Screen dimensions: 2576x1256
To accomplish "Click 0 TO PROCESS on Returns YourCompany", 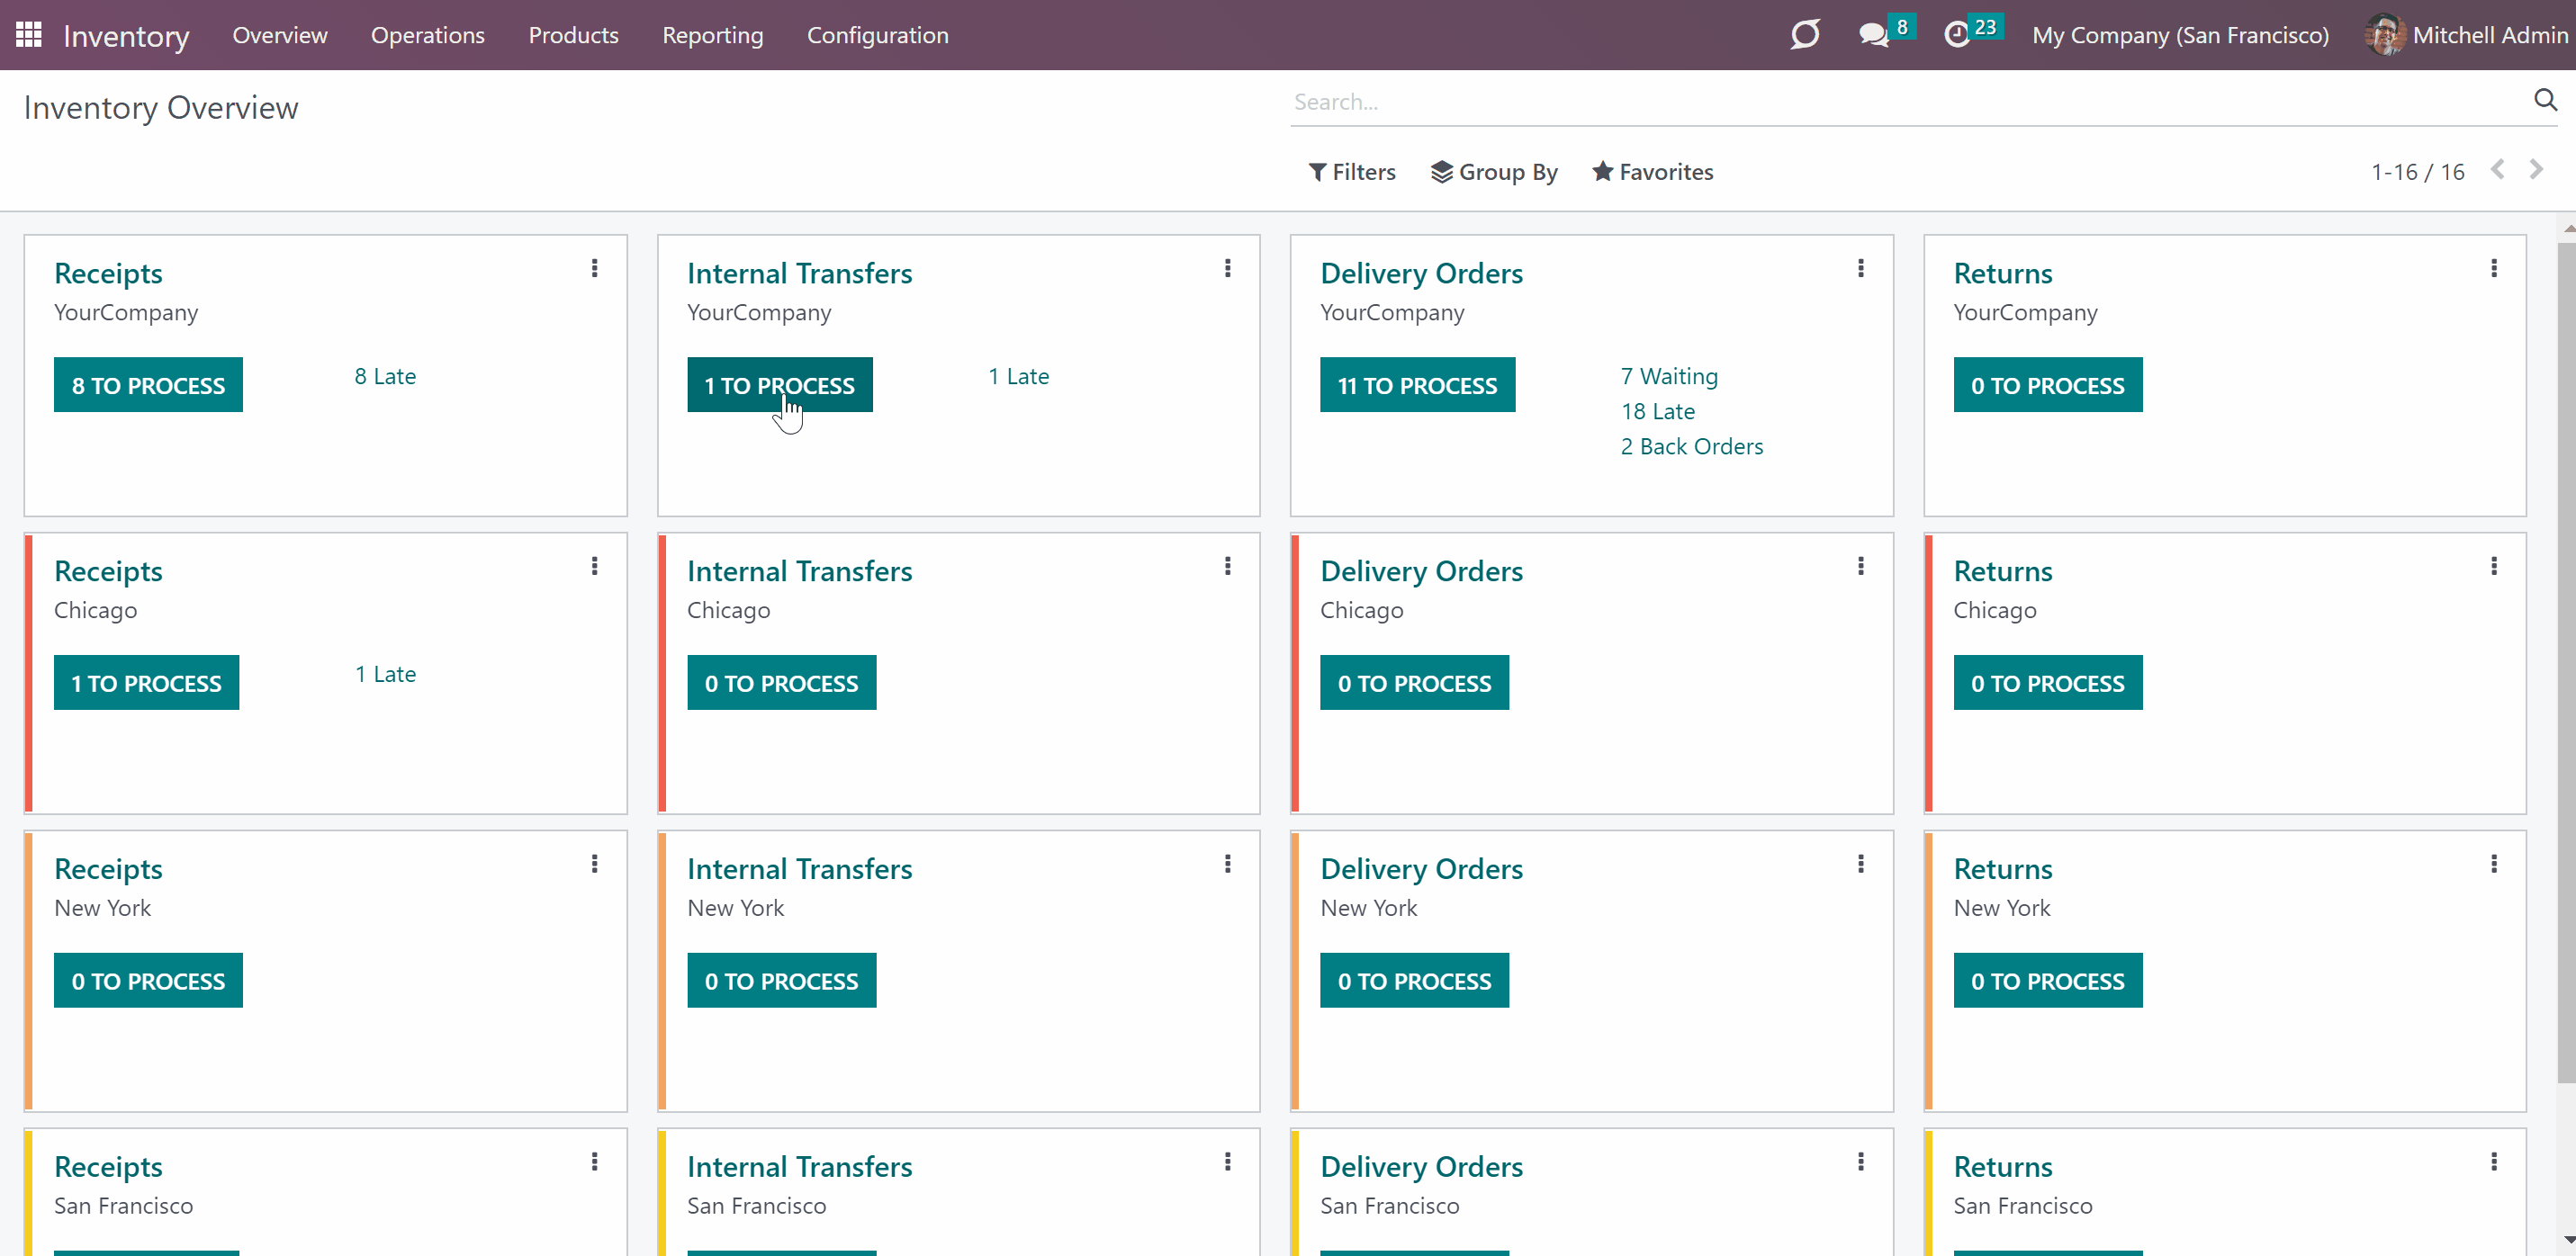I will tap(2048, 385).
